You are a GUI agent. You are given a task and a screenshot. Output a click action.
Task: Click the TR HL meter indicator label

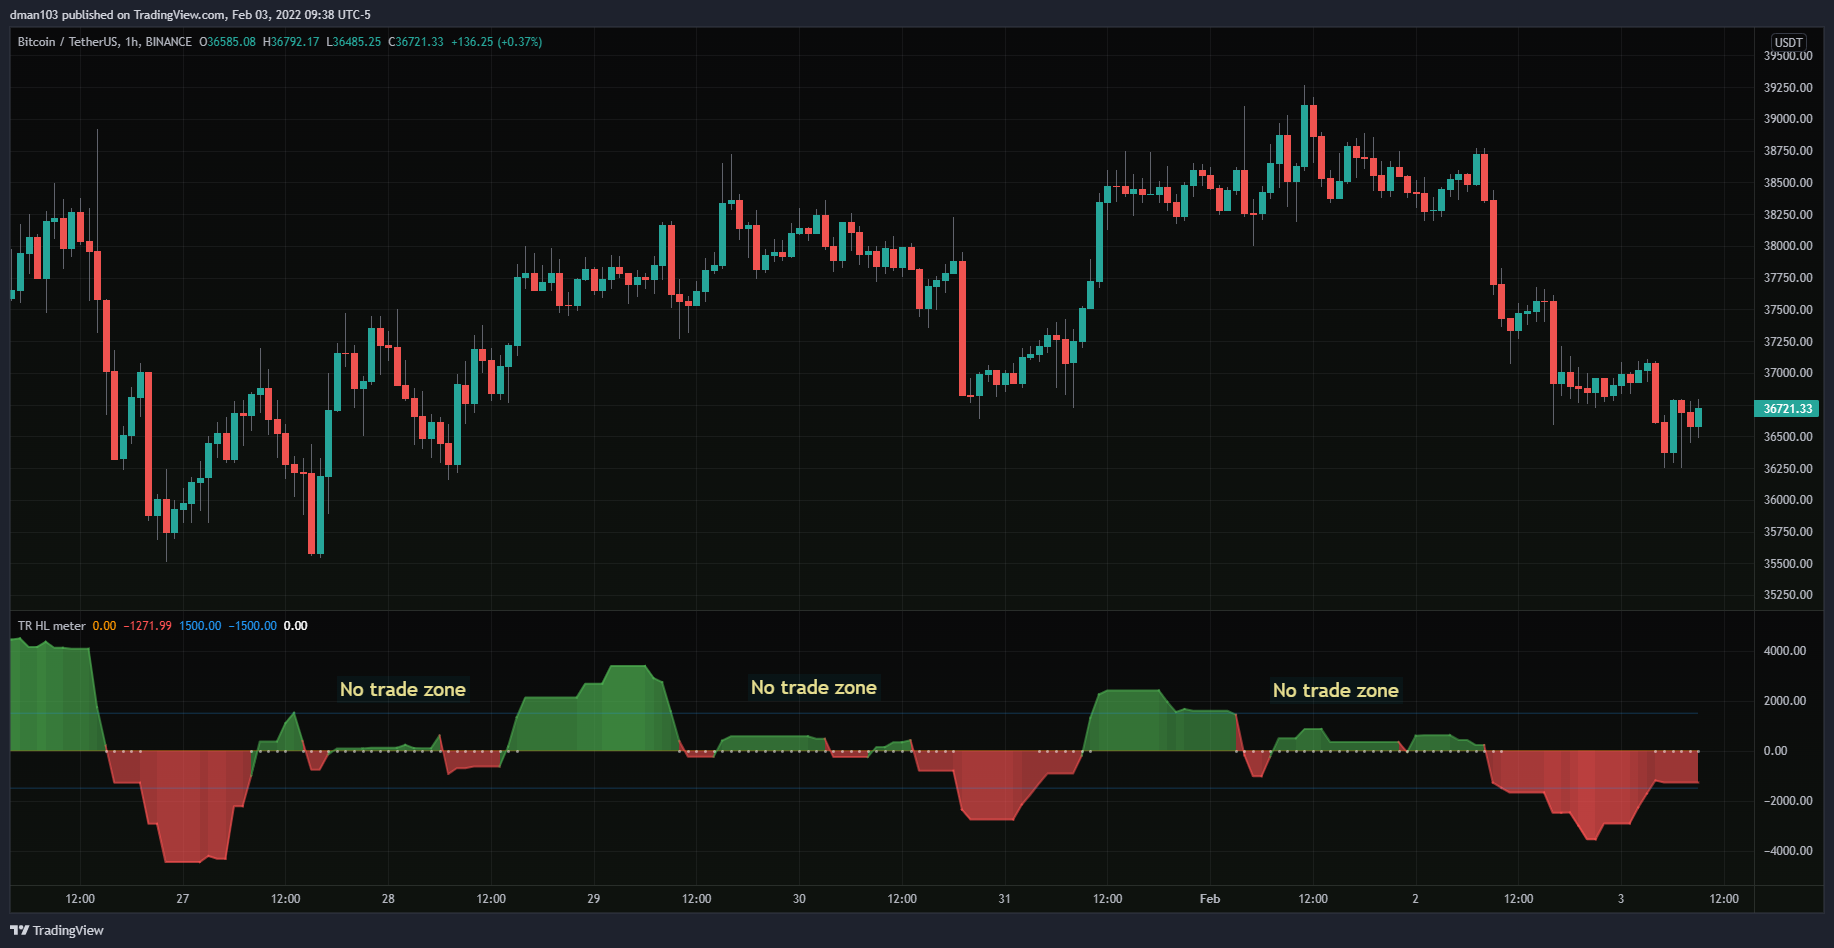[x=51, y=626]
